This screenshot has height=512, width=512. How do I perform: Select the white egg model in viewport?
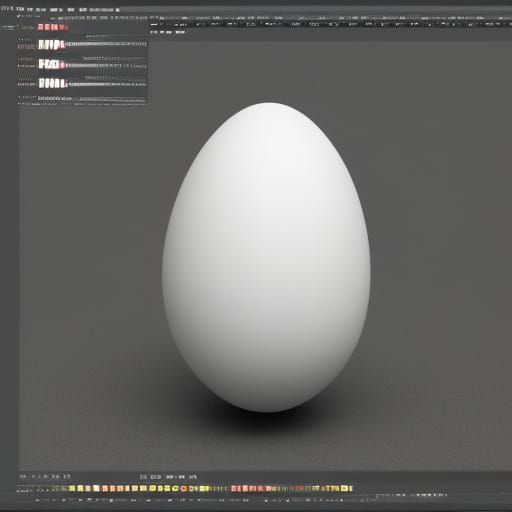266,257
